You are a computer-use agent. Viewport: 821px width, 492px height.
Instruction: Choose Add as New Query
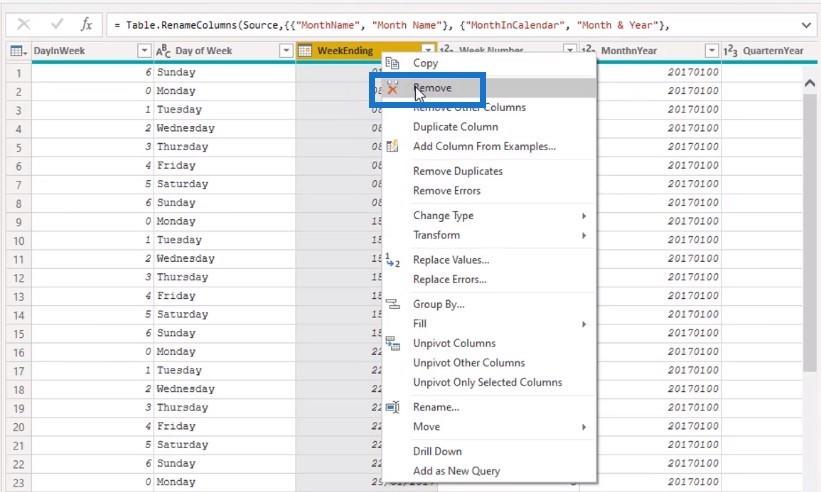pos(489,471)
